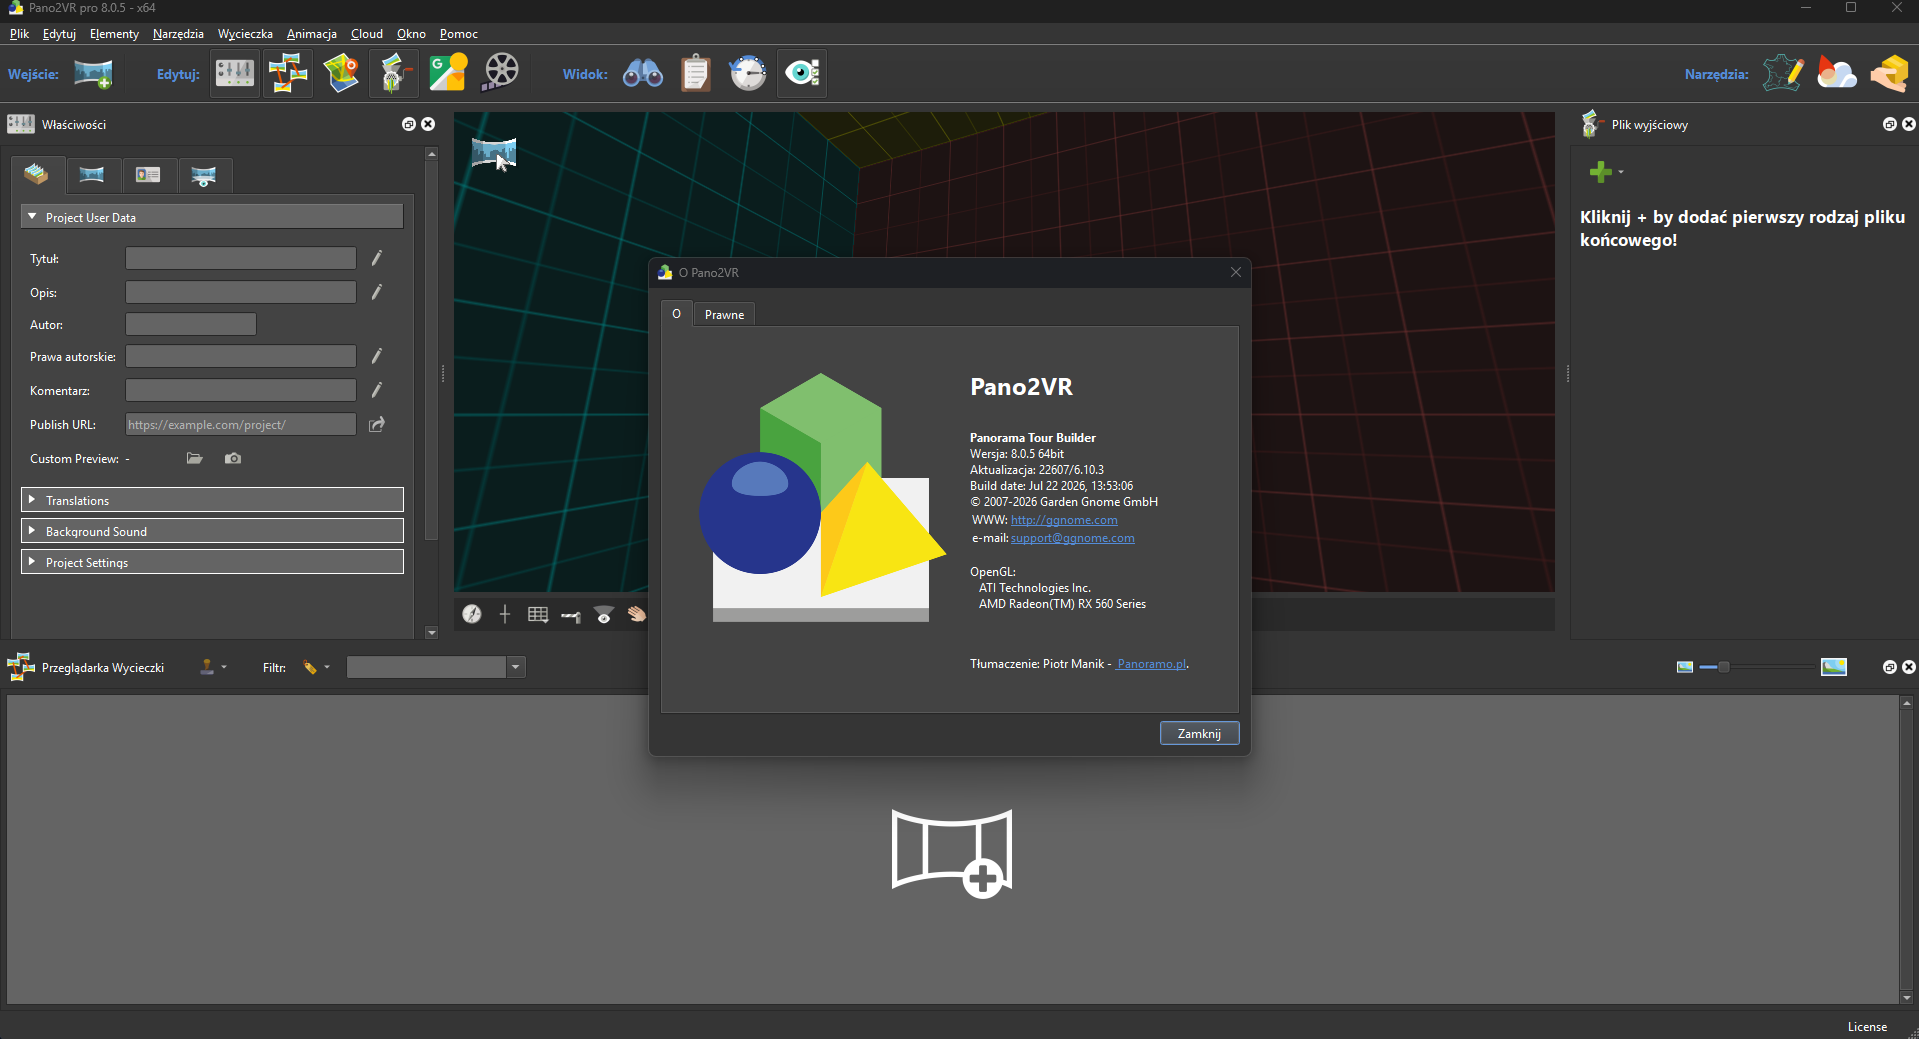Open the Cloud browser tool icon

[x=1836, y=74]
